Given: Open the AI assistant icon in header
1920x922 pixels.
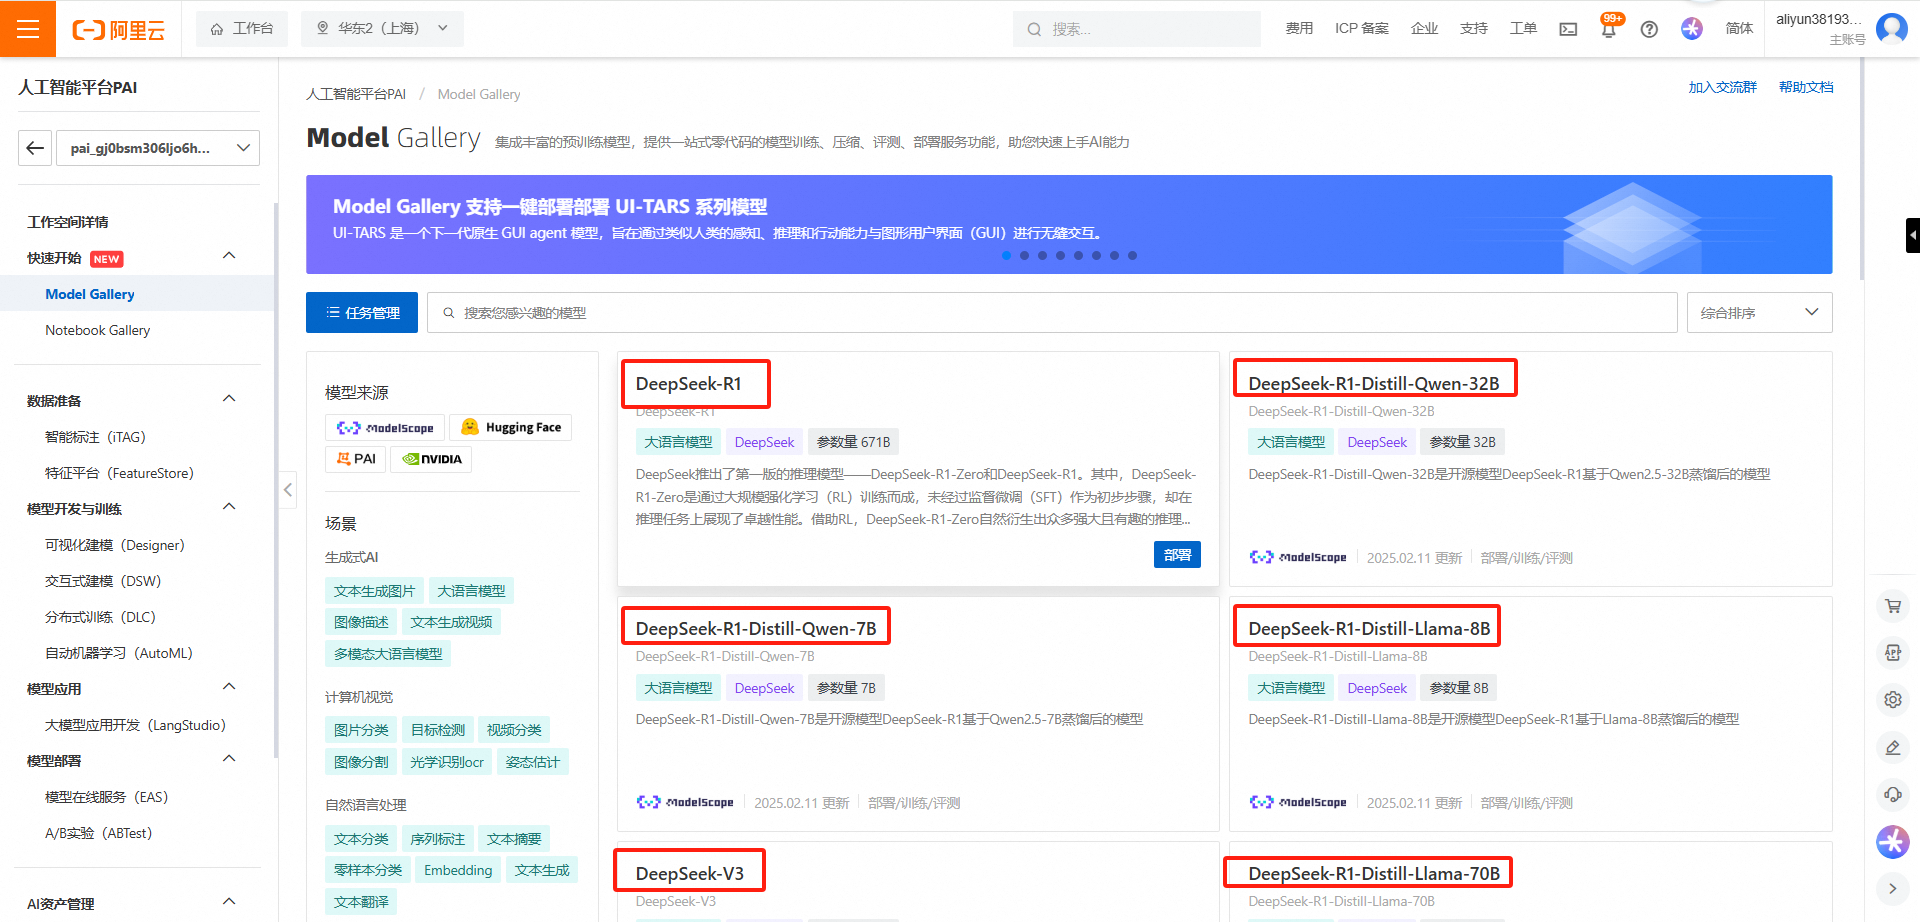Looking at the screenshot, I should 1691,28.
